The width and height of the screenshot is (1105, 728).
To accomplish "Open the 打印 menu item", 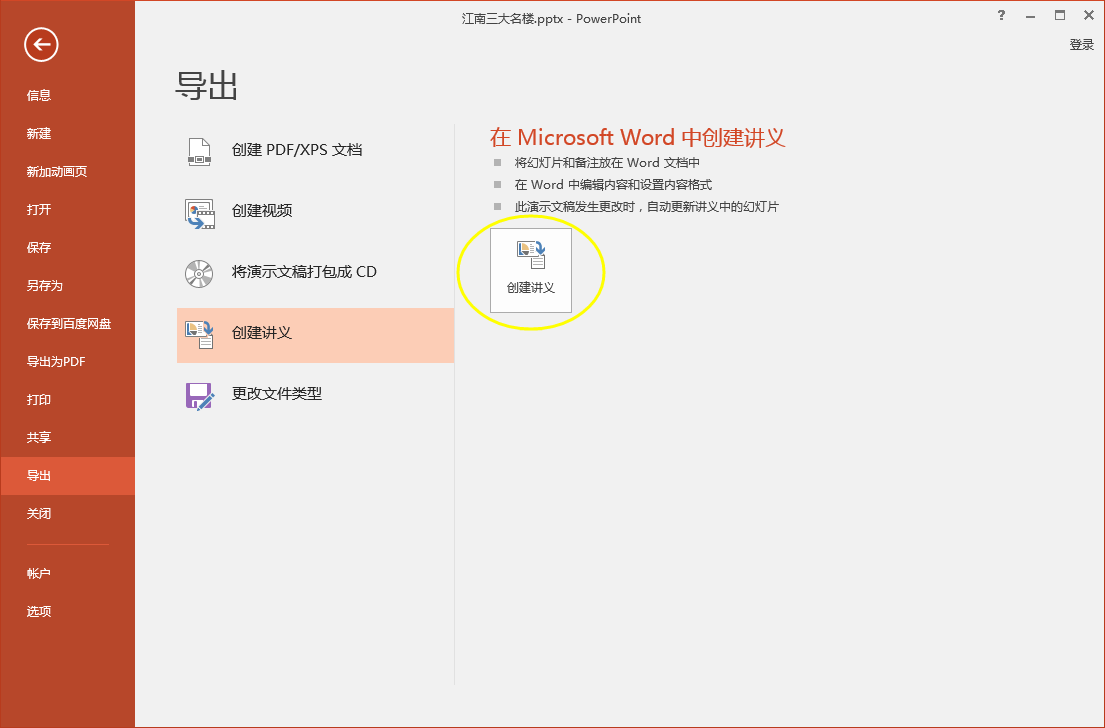I will (38, 399).
